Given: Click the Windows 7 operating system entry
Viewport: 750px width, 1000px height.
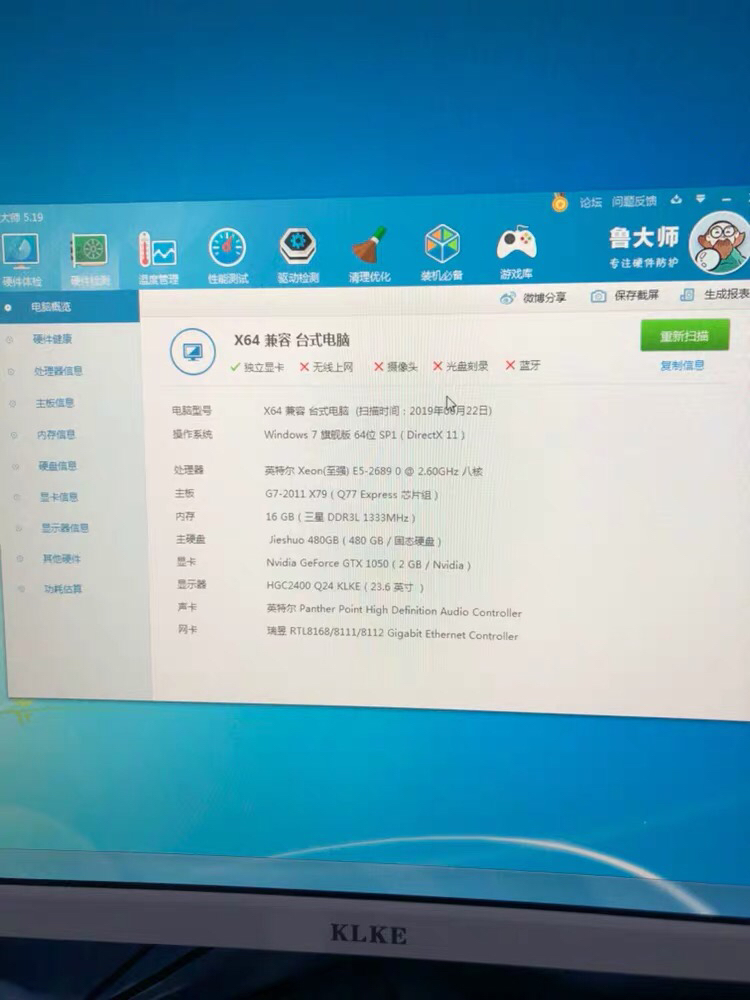Looking at the screenshot, I should (365, 435).
